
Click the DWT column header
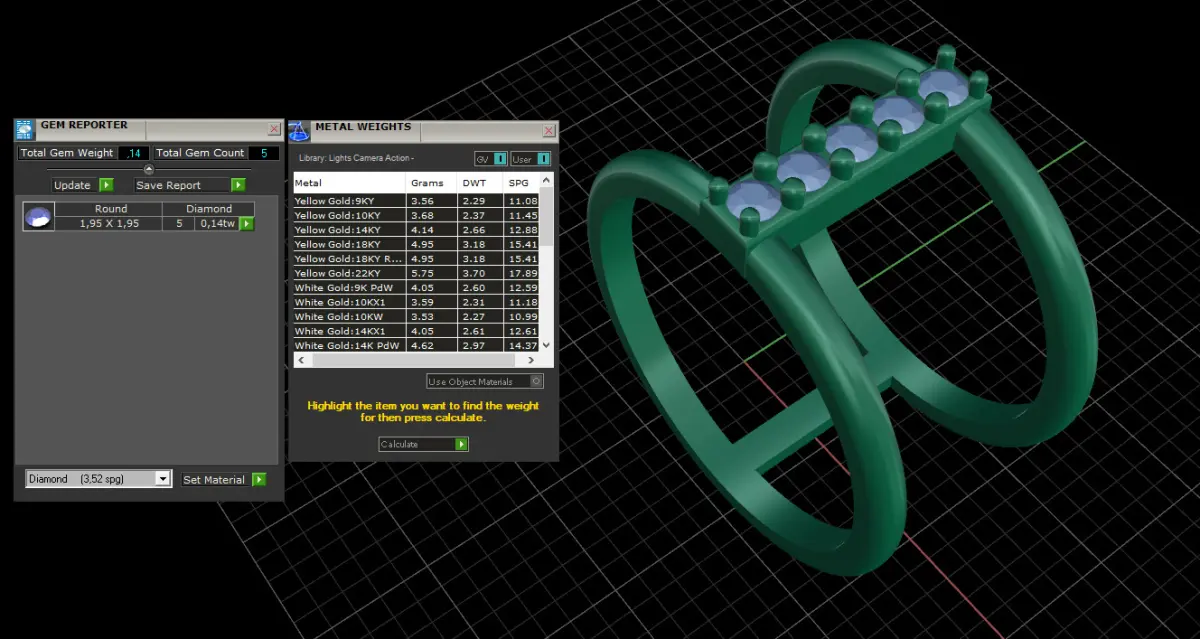(481, 183)
